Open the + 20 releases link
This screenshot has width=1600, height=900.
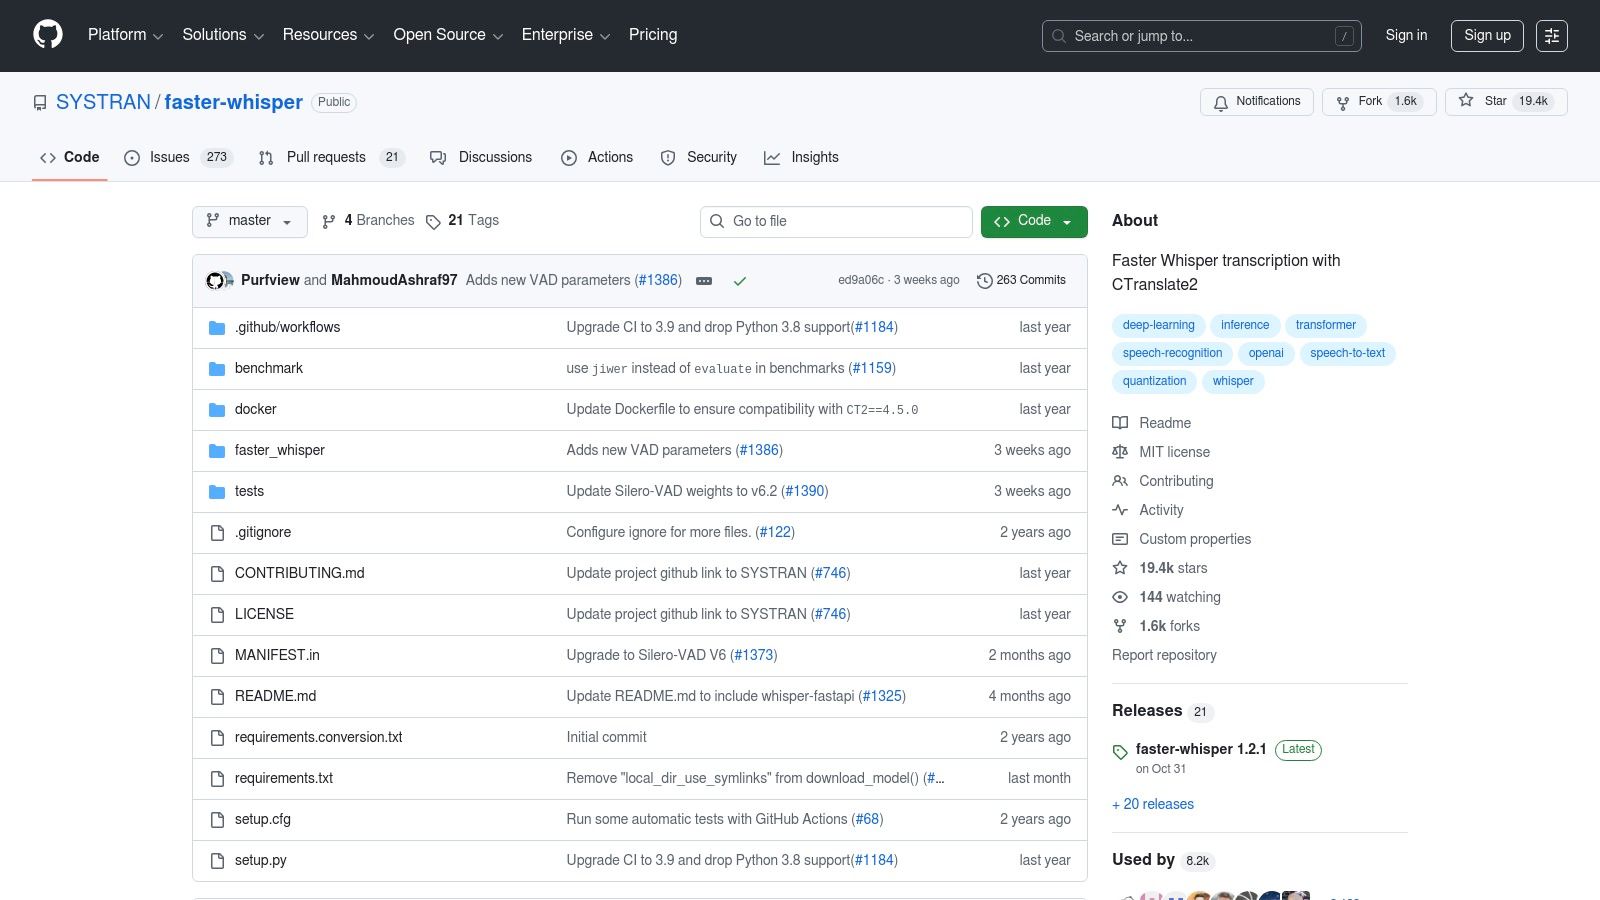1153,804
